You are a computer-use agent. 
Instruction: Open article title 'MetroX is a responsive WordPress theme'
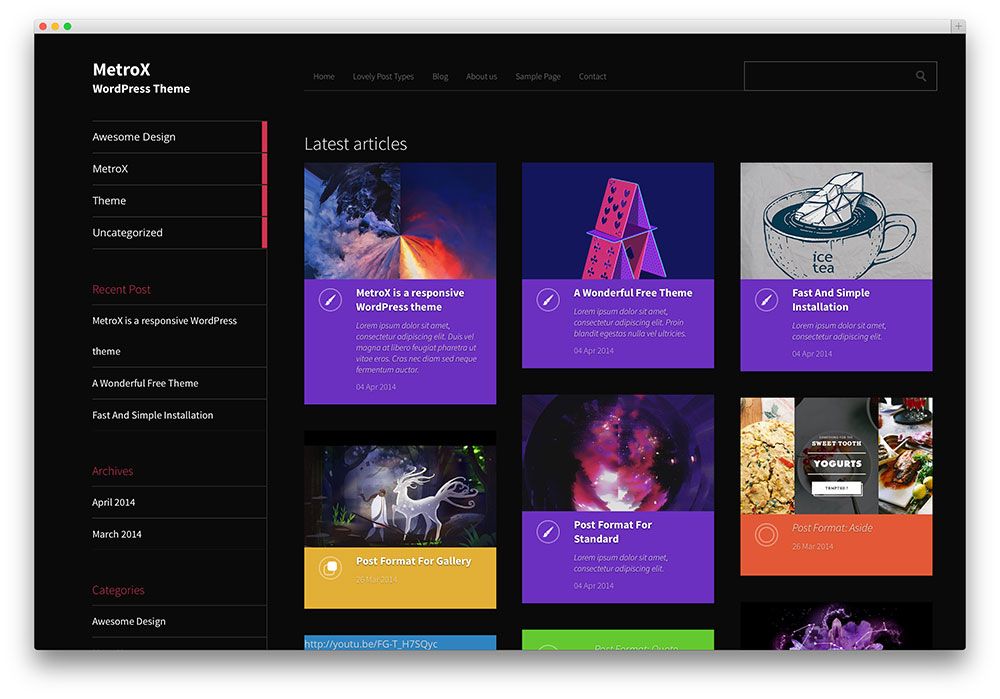pos(410,300)
